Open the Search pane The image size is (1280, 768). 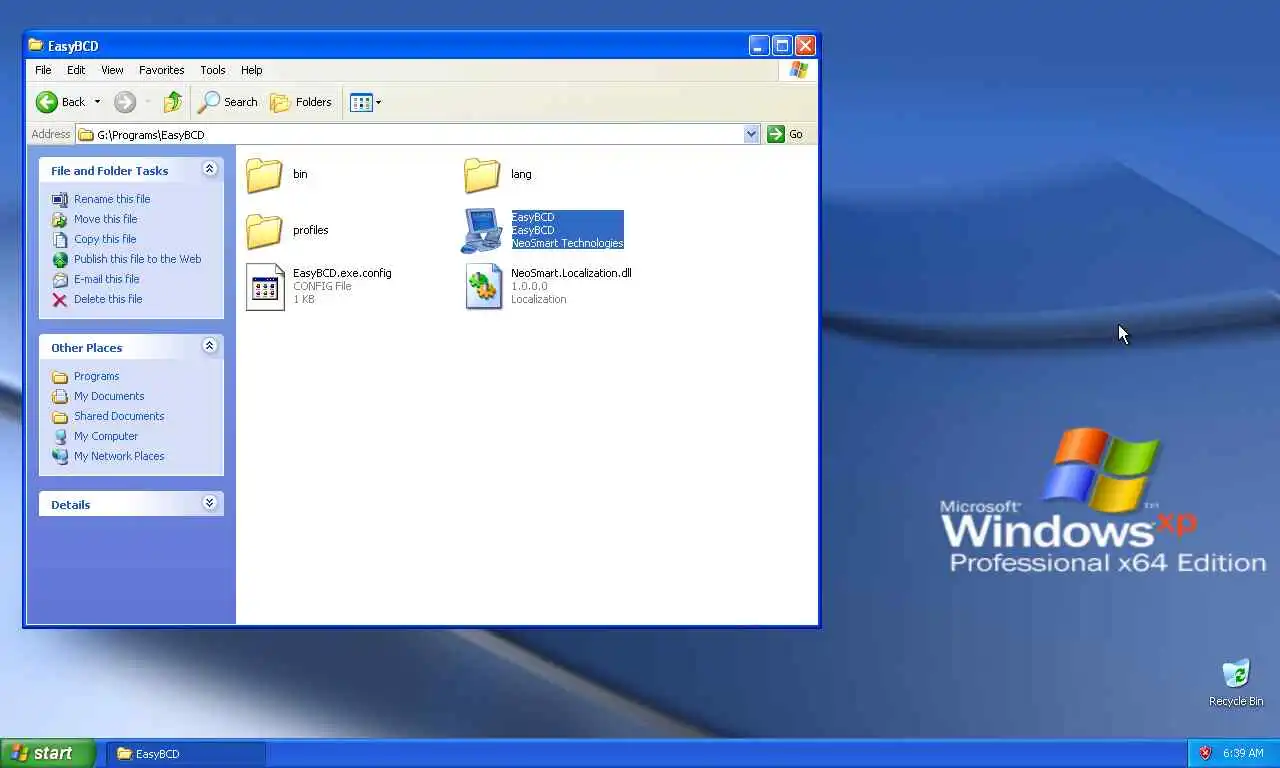click(x=228, y=102)
